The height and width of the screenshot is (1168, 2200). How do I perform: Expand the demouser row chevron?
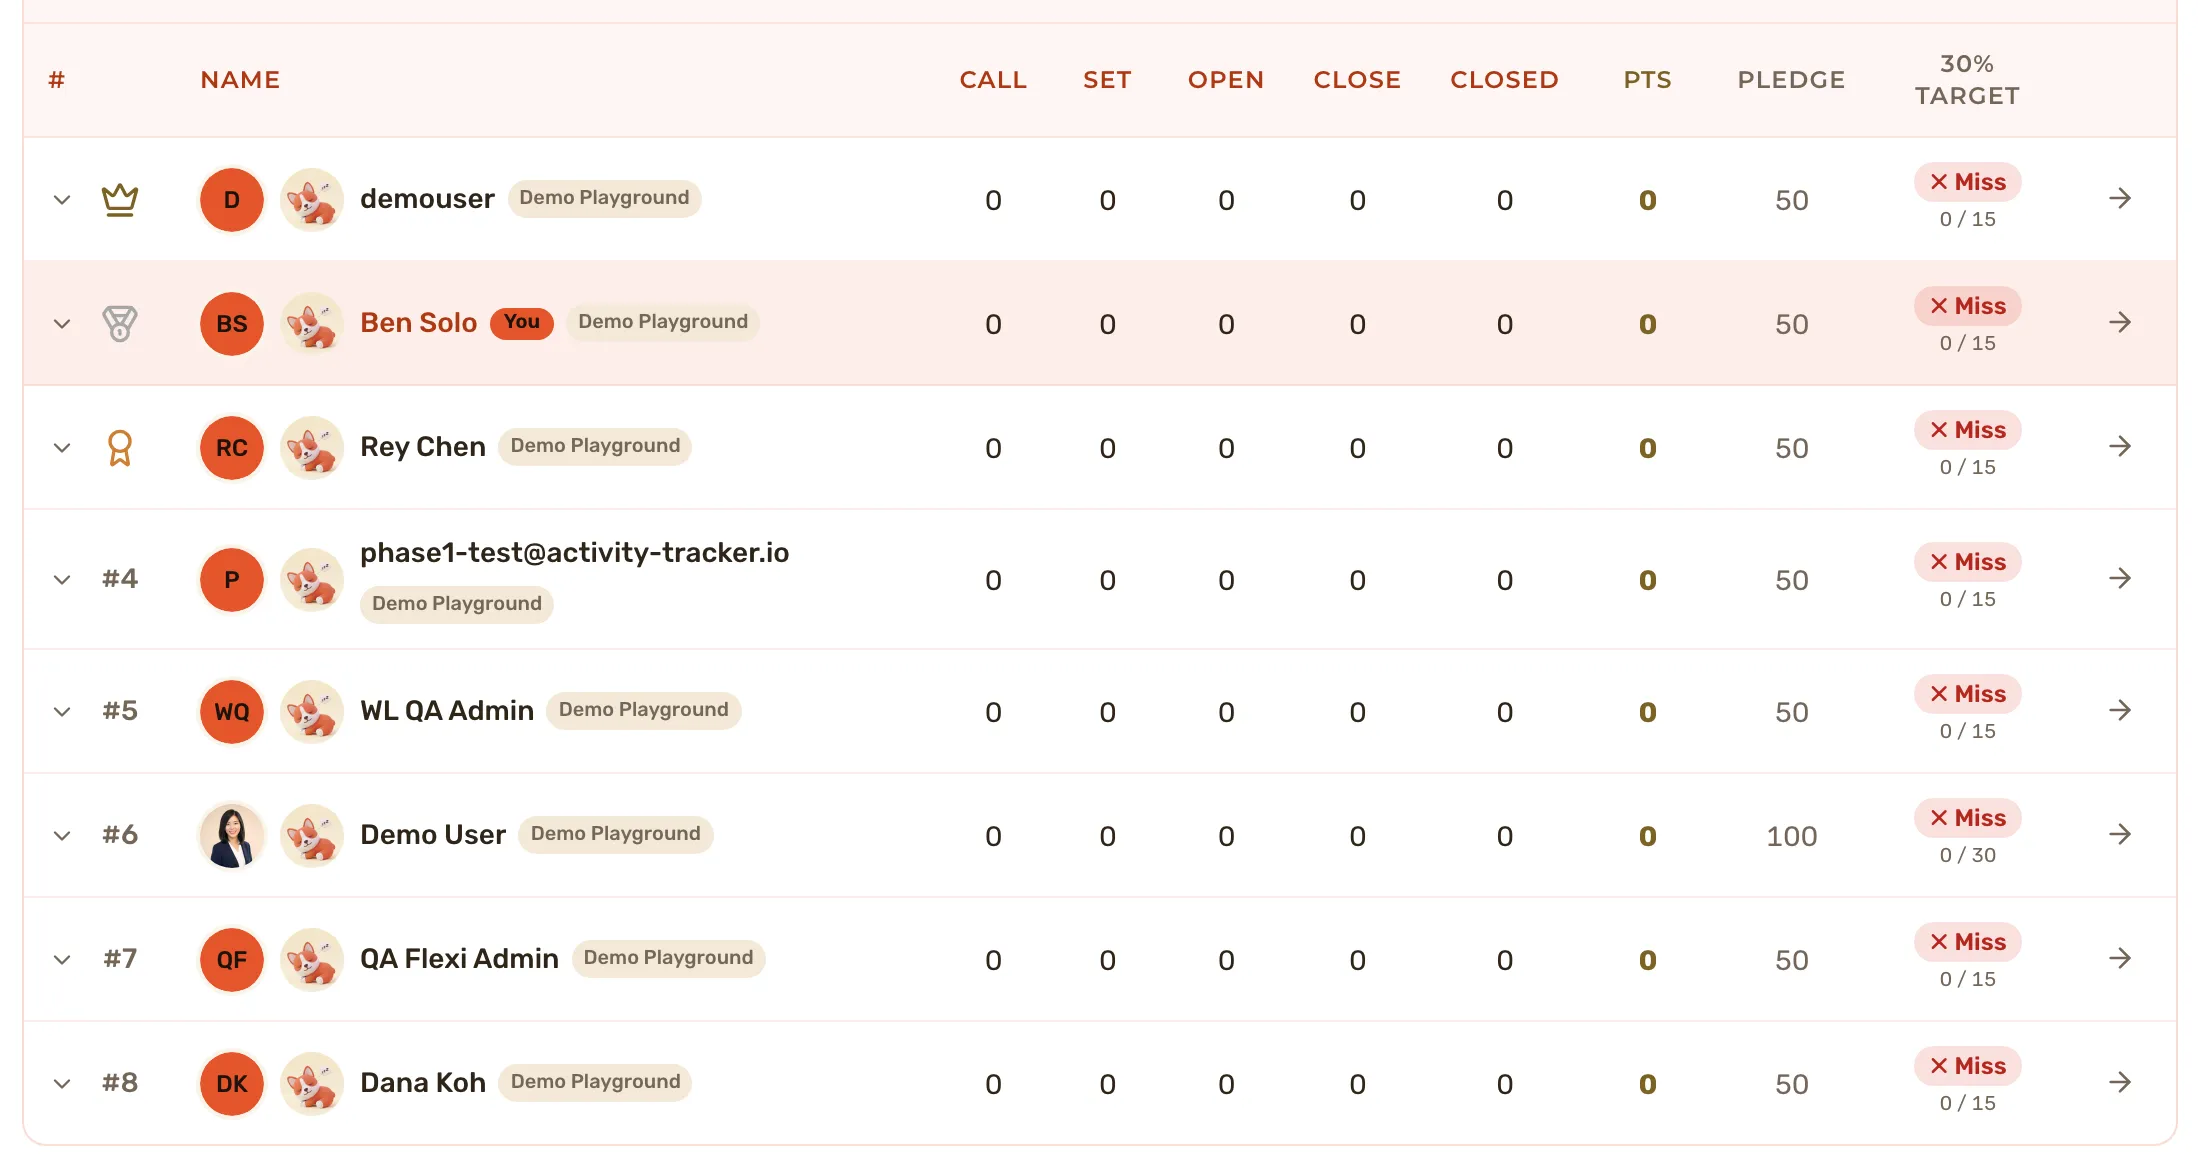[62, 200]
